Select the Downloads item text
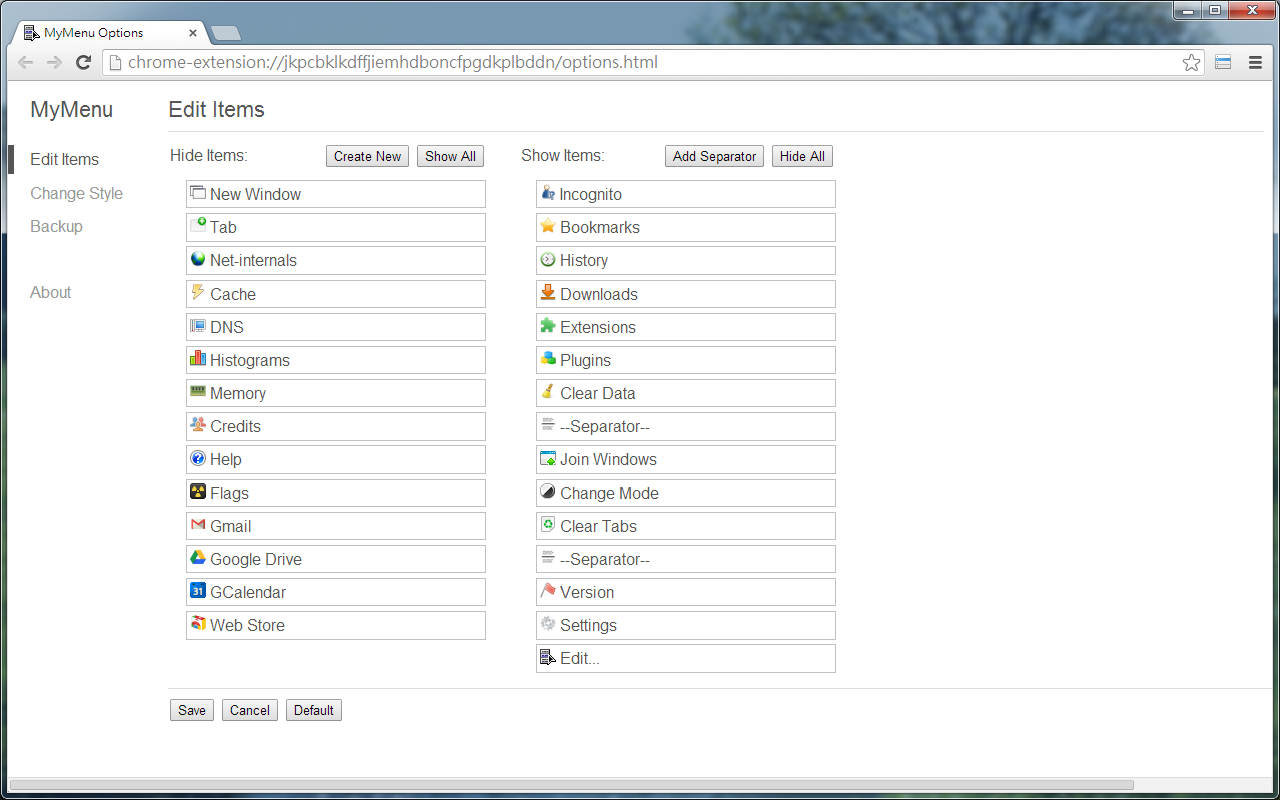 coord(599,294)
